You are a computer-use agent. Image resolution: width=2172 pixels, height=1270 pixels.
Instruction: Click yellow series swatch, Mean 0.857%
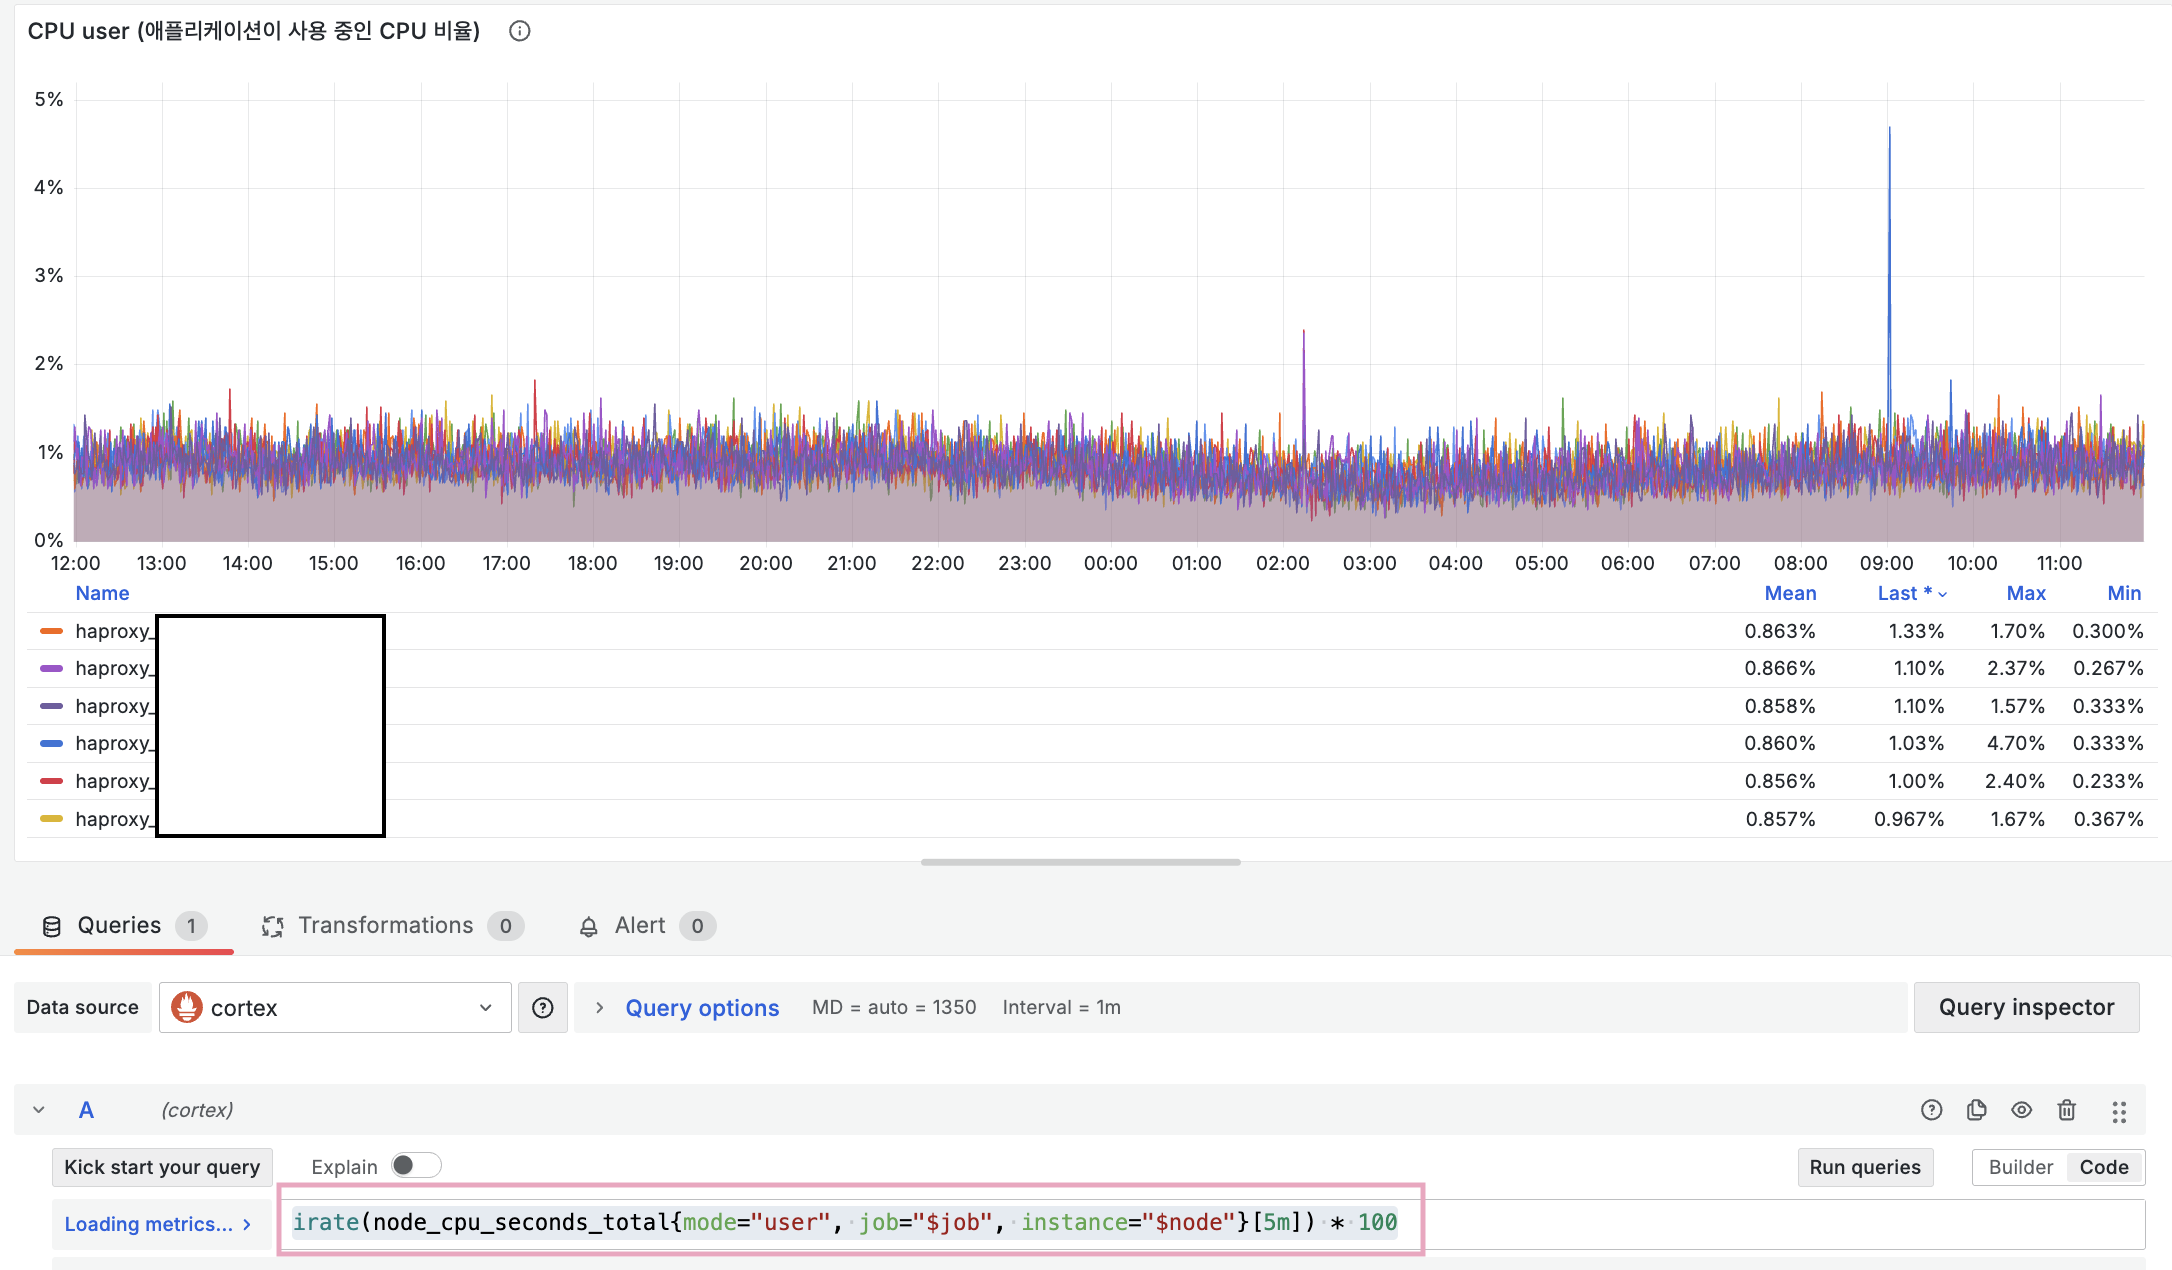click(51, 819)
